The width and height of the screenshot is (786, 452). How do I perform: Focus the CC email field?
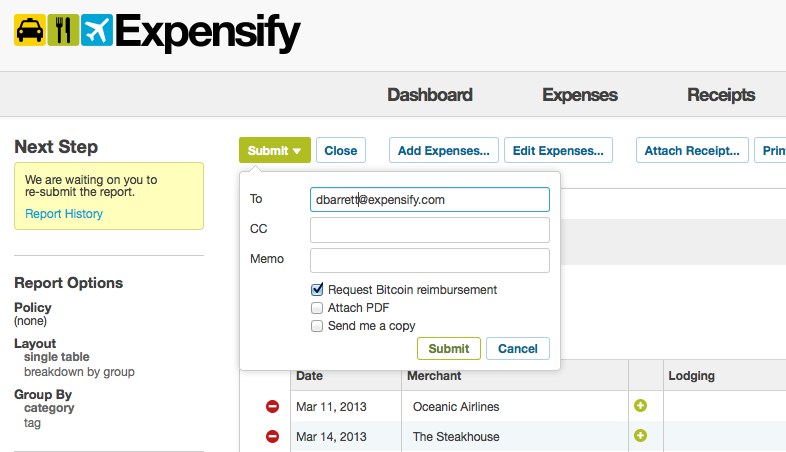(x=430, y=230)
